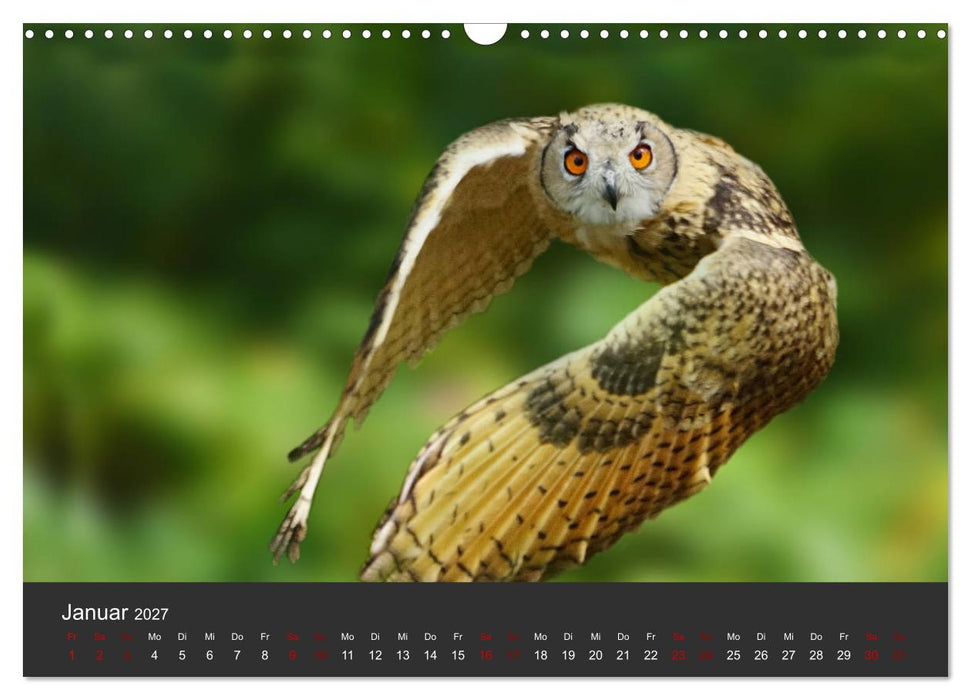This screenshot has height=700, width=971.
Task: Select day 2 in the date row
Action: [99, 655]
